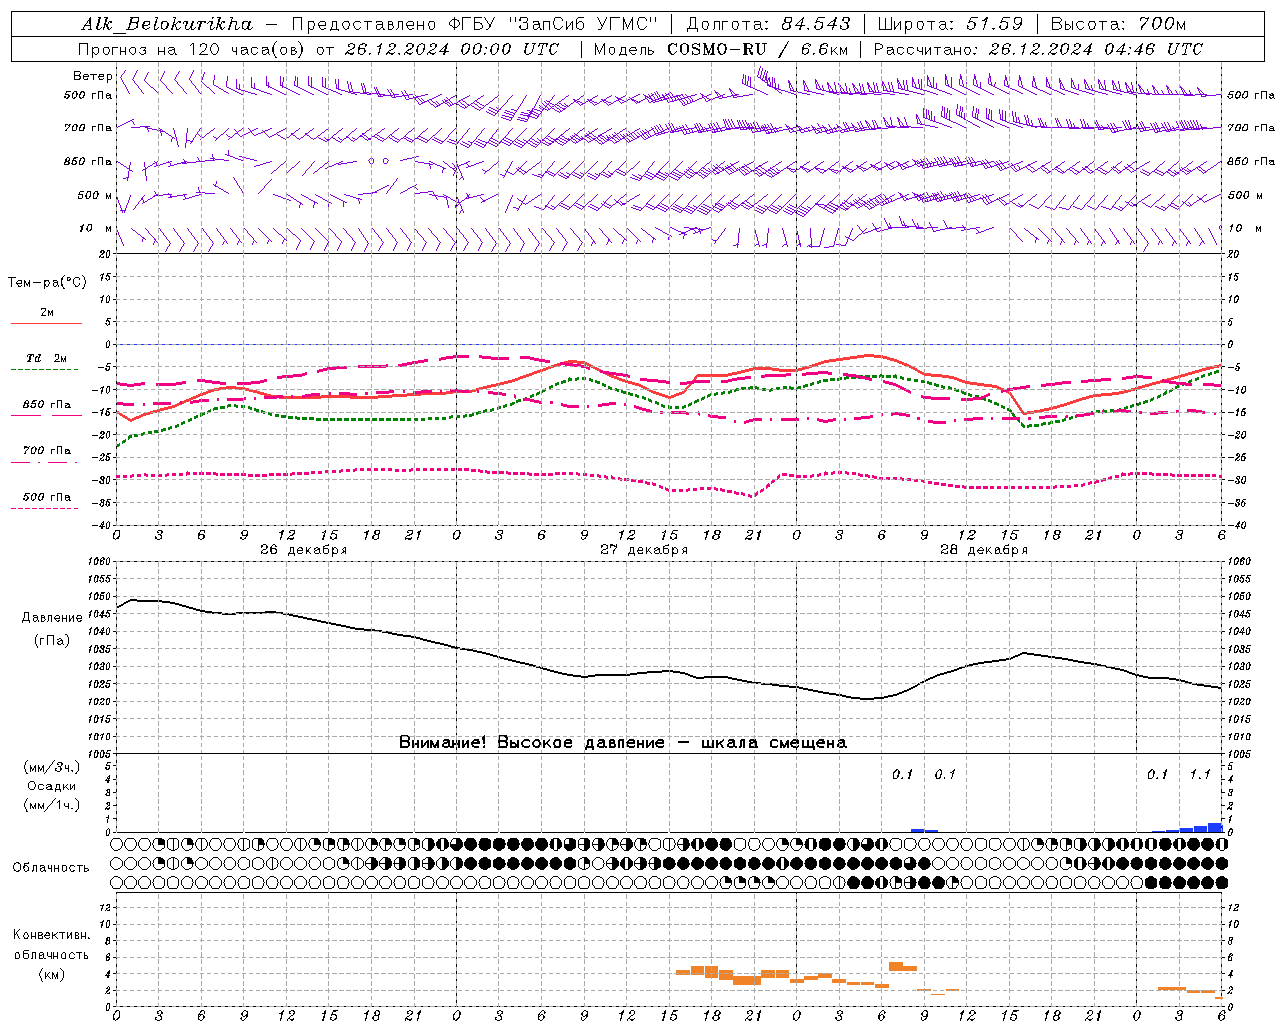Click the "(мм/3ч.)" precipitation unit label

click(52, 768)
